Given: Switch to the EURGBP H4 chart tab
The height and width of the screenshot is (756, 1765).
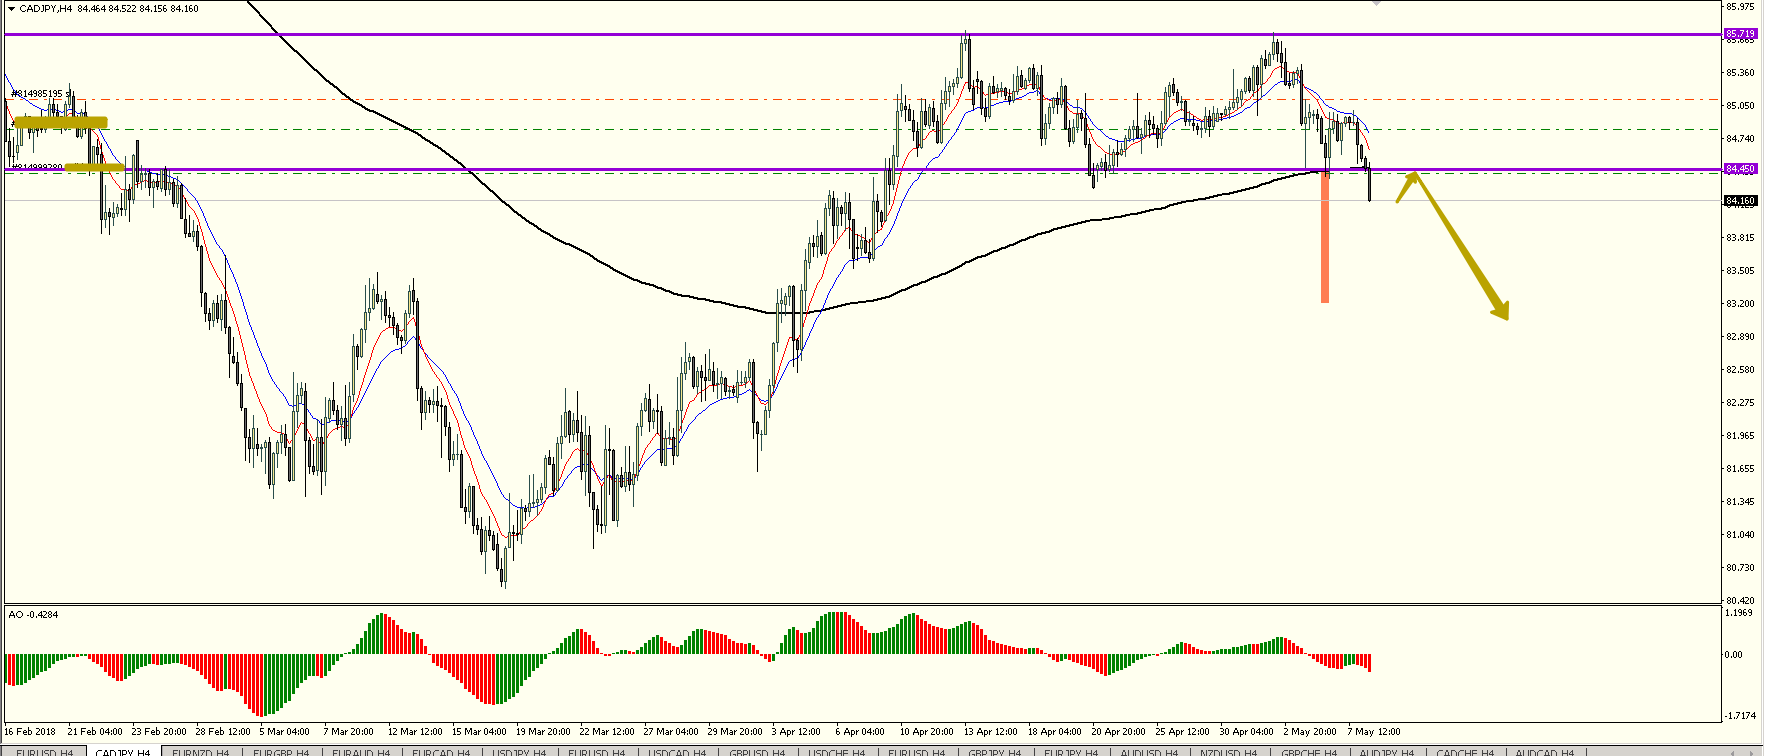Looking at the screenshot, I should [279, 752].
